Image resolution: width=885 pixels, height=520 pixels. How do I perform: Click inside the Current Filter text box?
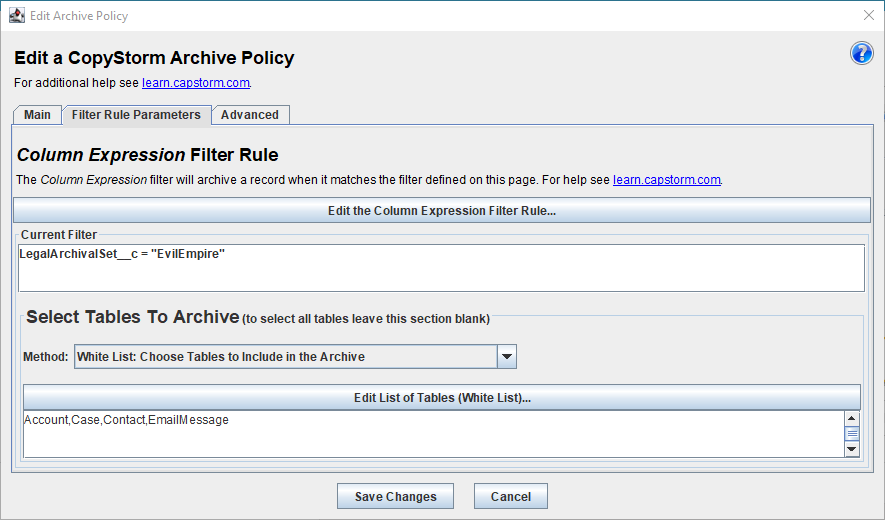click(x=441, y=268)
